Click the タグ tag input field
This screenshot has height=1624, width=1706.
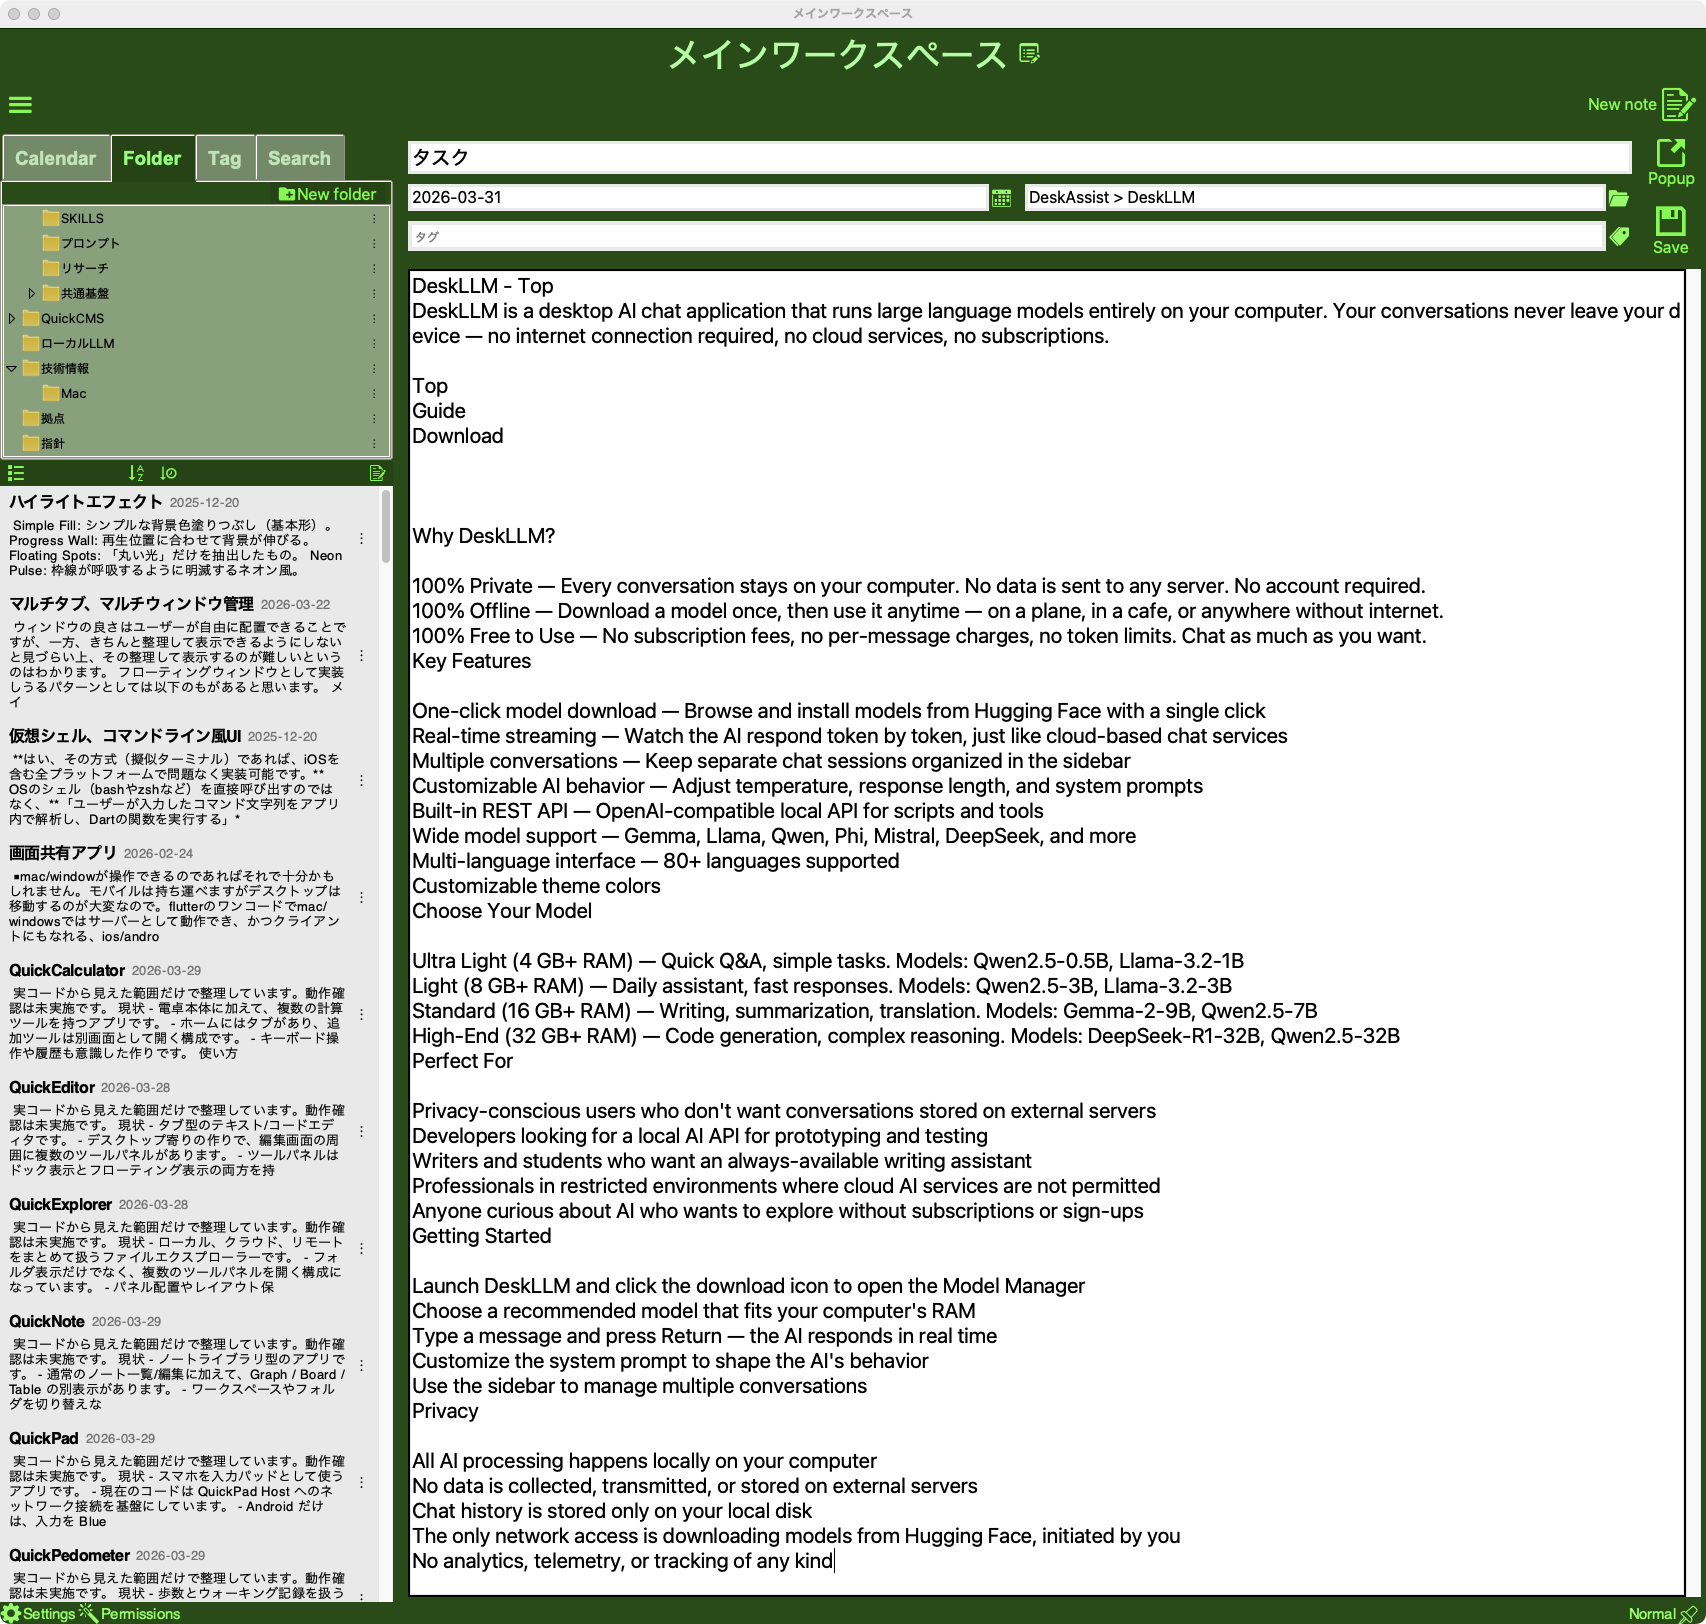point(1006,237)
